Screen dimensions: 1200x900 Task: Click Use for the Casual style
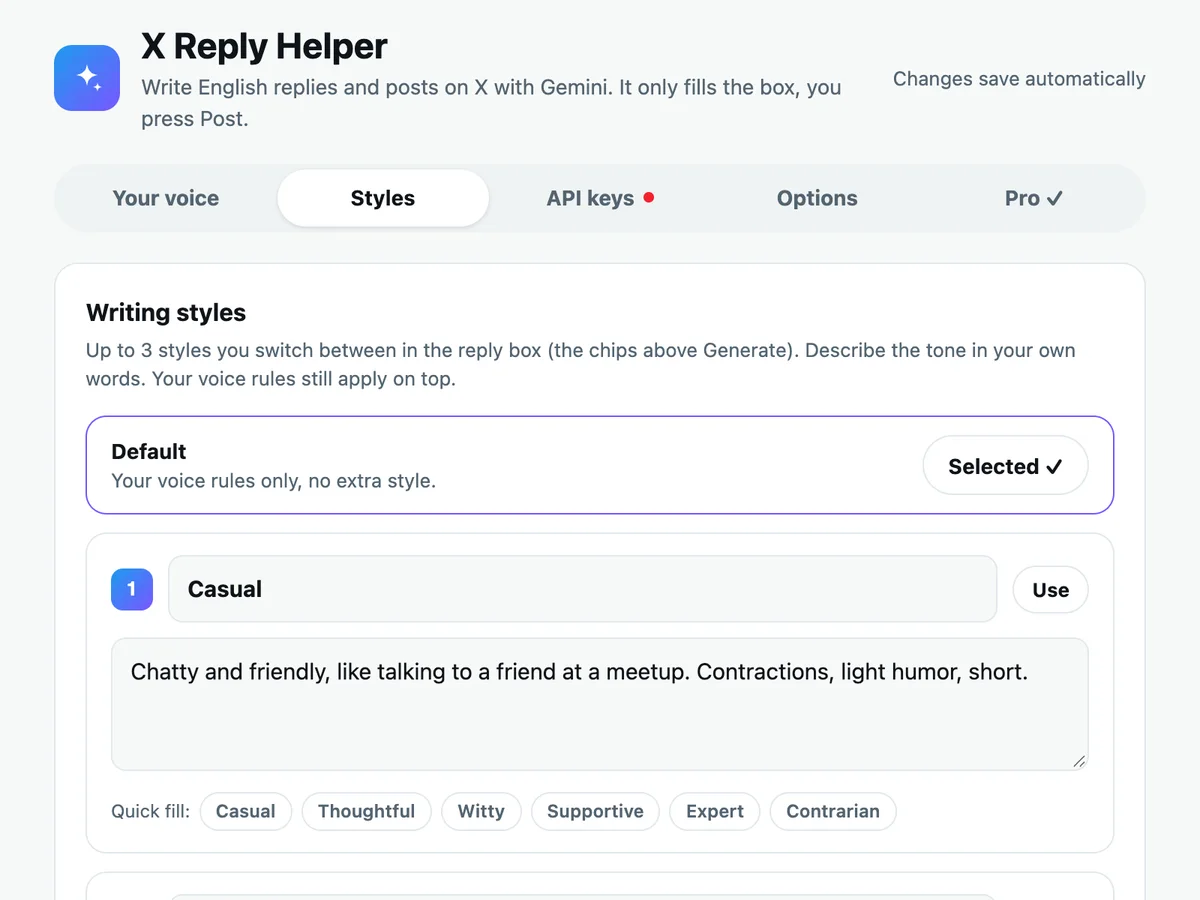(x=1050, y=590)
